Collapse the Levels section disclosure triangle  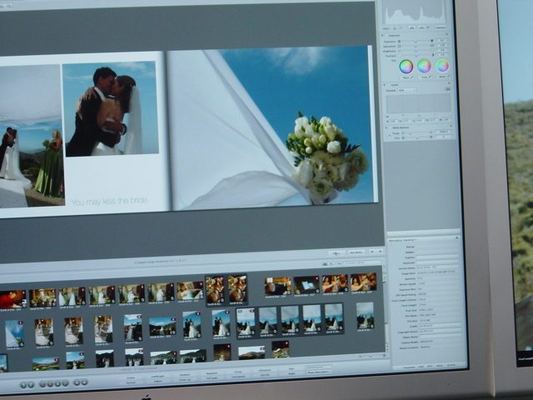point(384,84)
